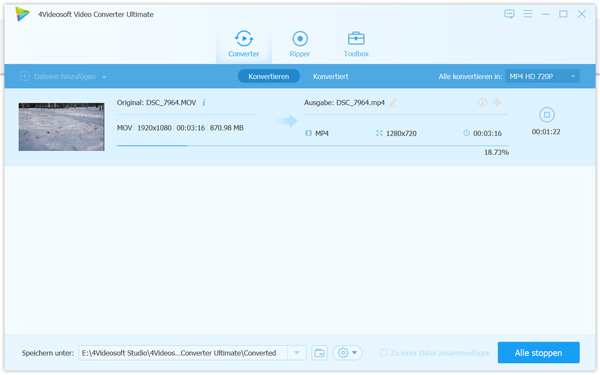
Task: Close the 4Videosoft window
Action: [x=581, y=14]
